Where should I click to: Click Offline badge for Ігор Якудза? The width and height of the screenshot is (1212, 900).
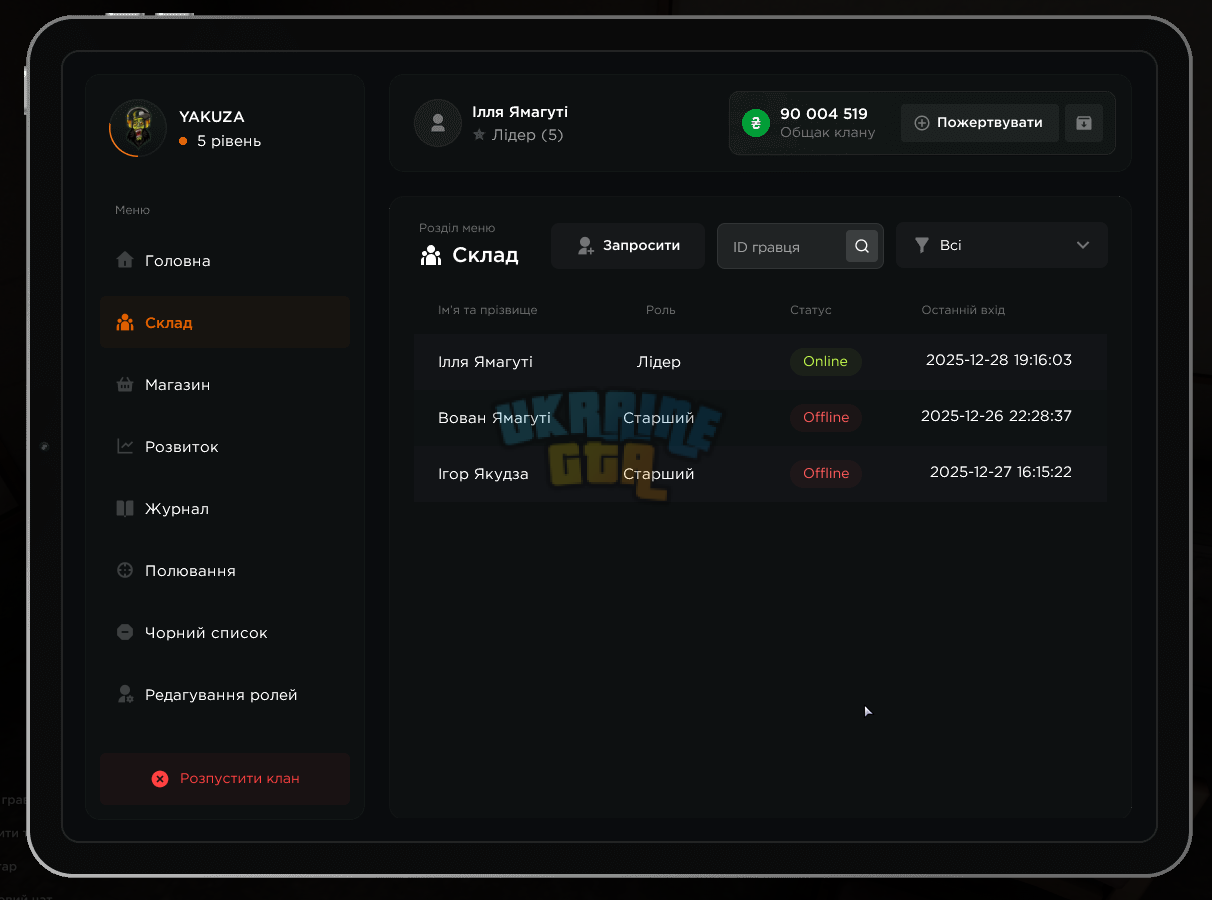click(x=826, y=473)
